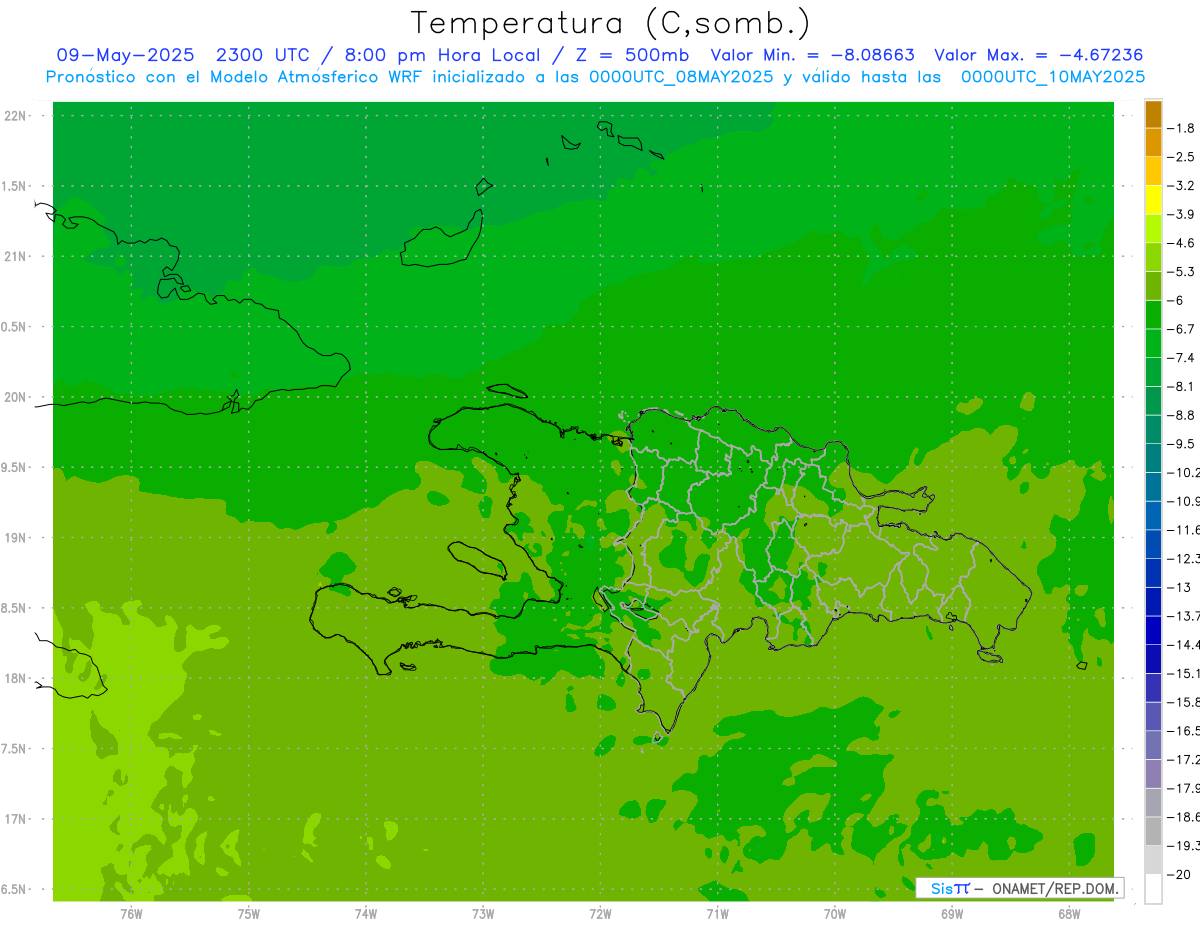Viewport: 1200px width, 927px height.
Task: Click the green swatch between -6 and -6.7
Action: point(1153,315)
